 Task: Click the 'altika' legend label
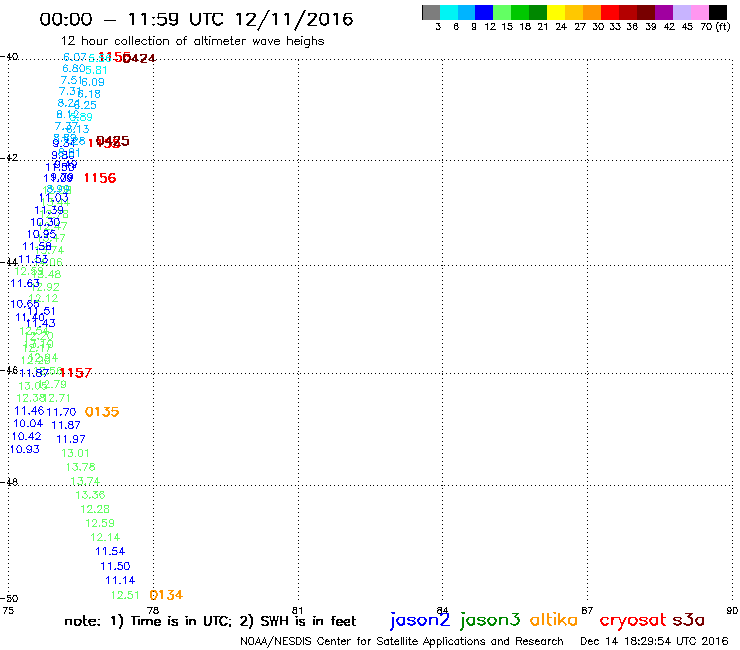[554, 620]
